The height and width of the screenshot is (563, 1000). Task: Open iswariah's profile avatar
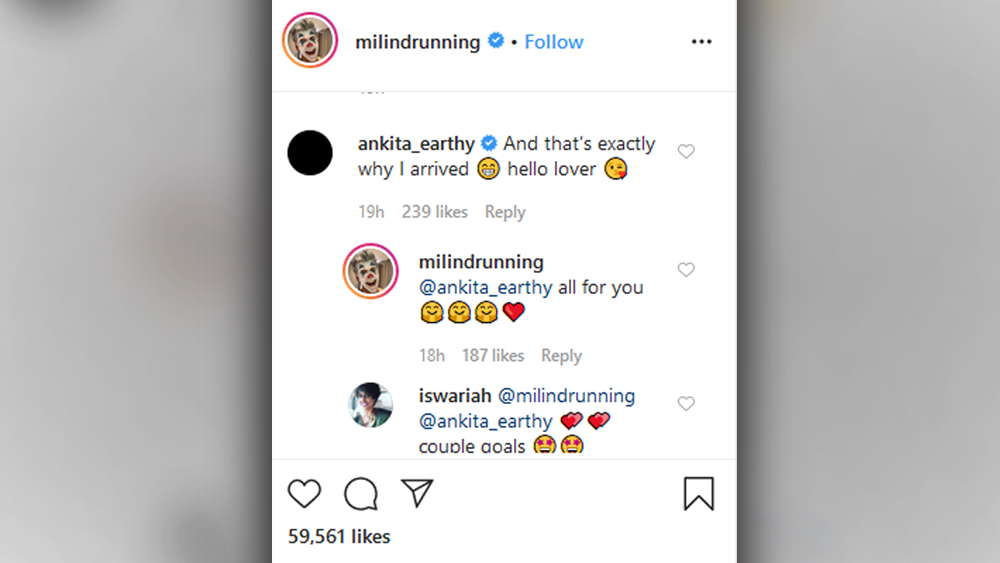370,405
